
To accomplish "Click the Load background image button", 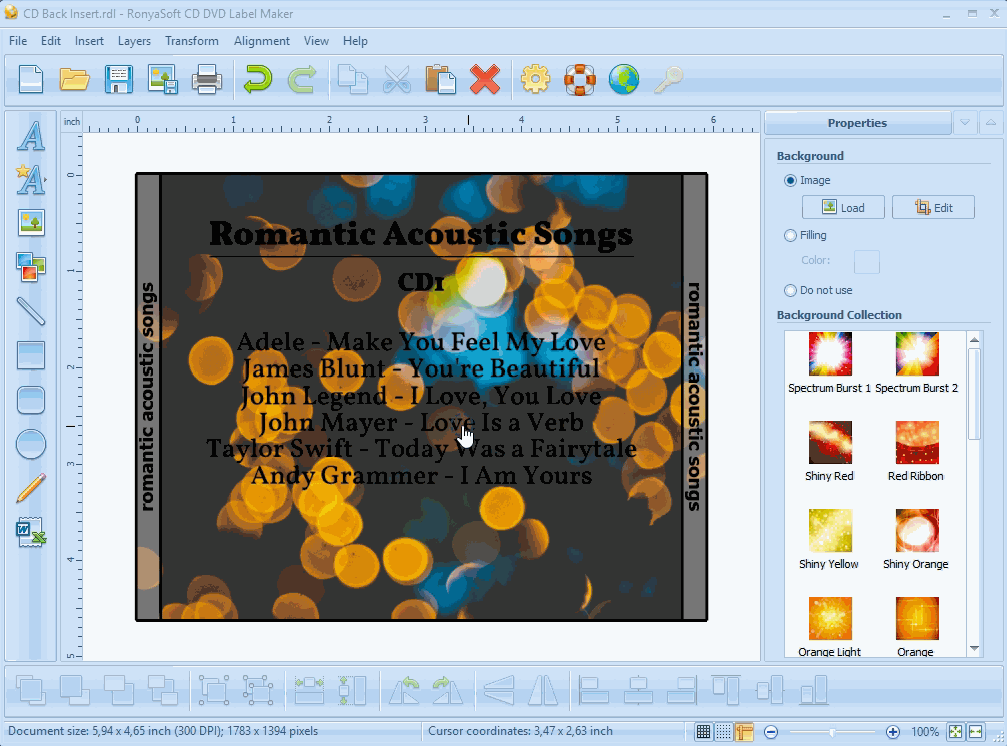I will click(843, 207).
